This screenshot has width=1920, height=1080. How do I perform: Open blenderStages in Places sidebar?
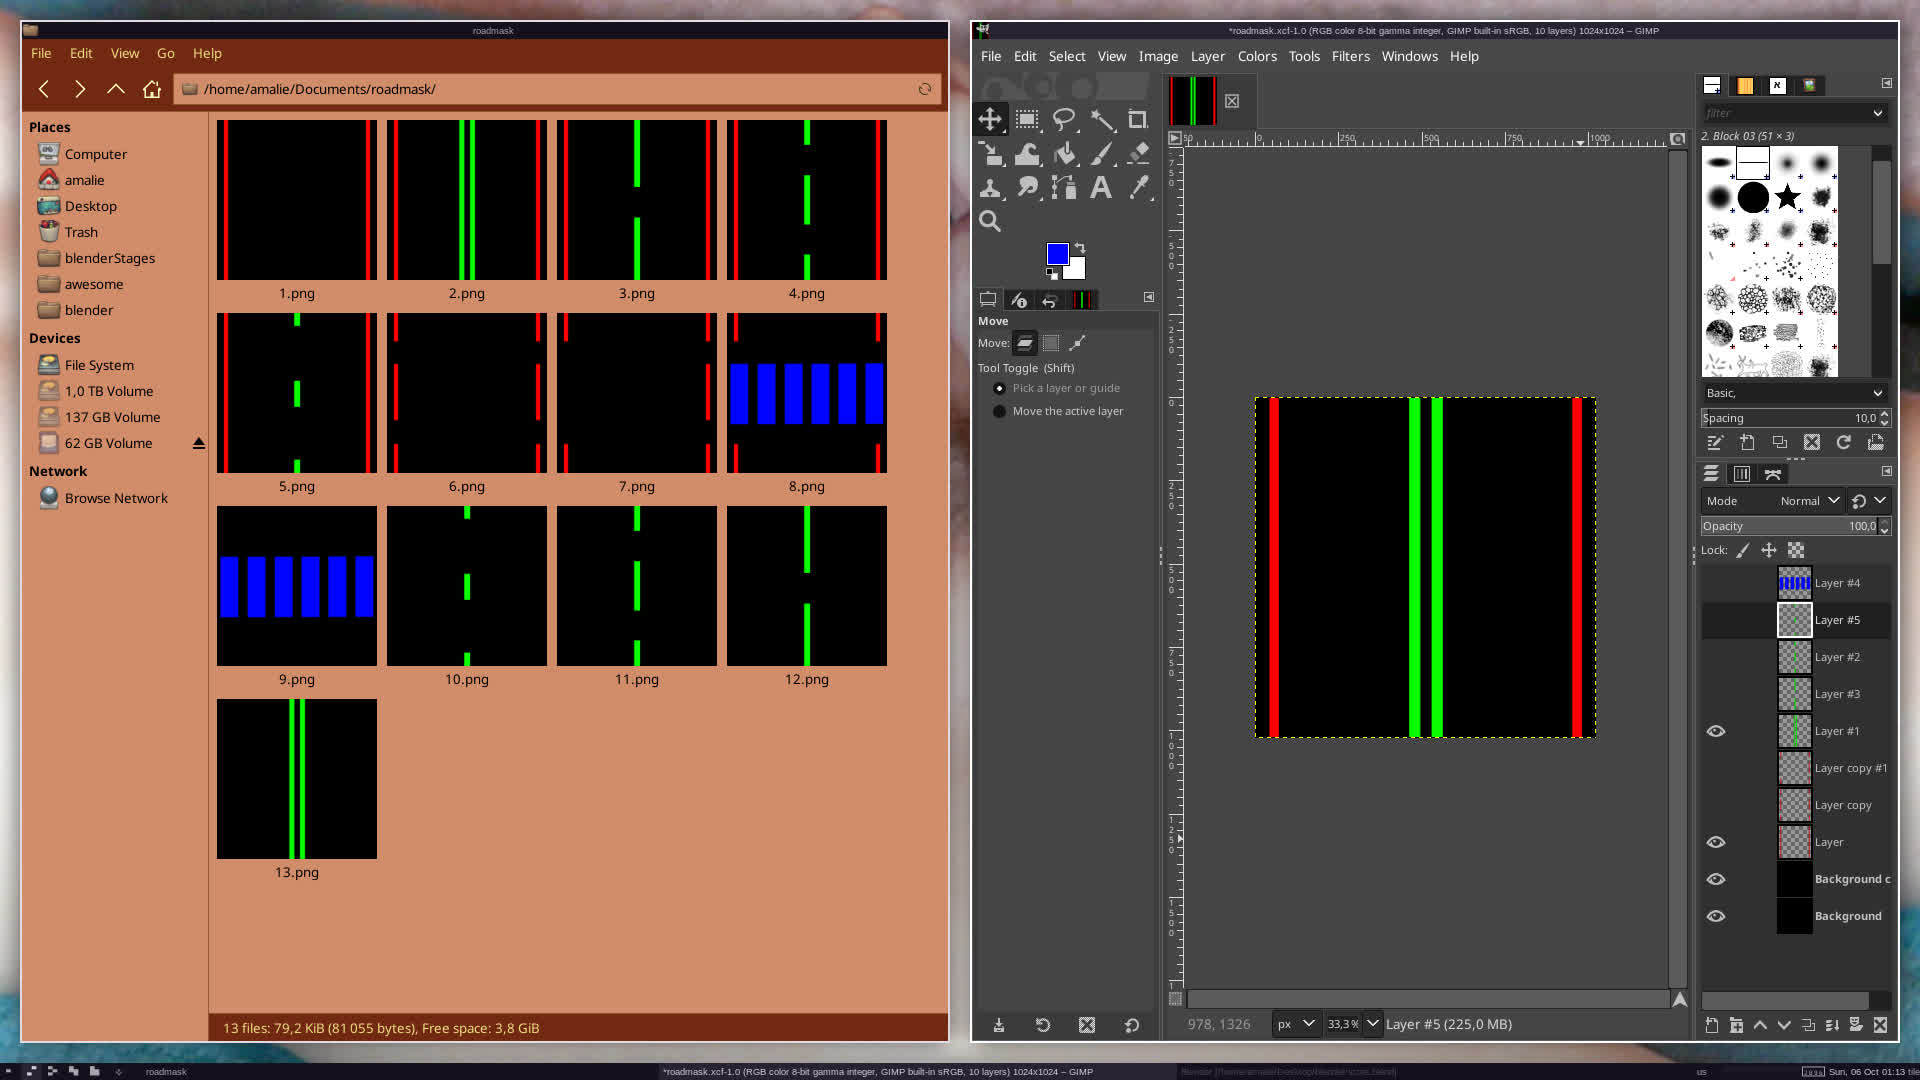pos(109,258)
